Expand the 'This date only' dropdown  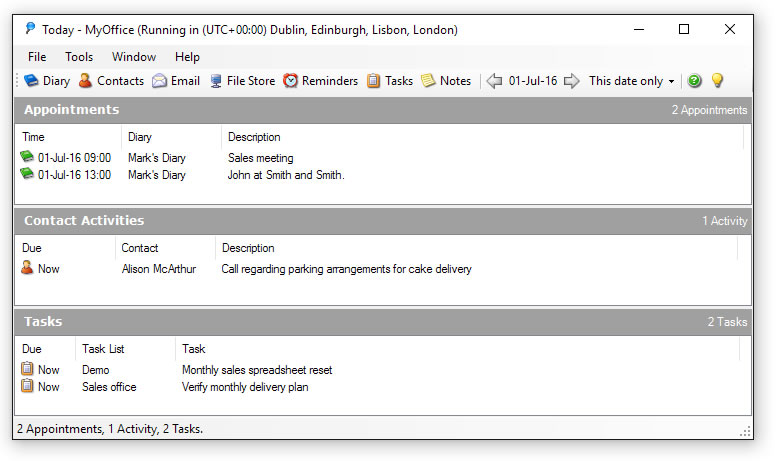pos(631,81)
